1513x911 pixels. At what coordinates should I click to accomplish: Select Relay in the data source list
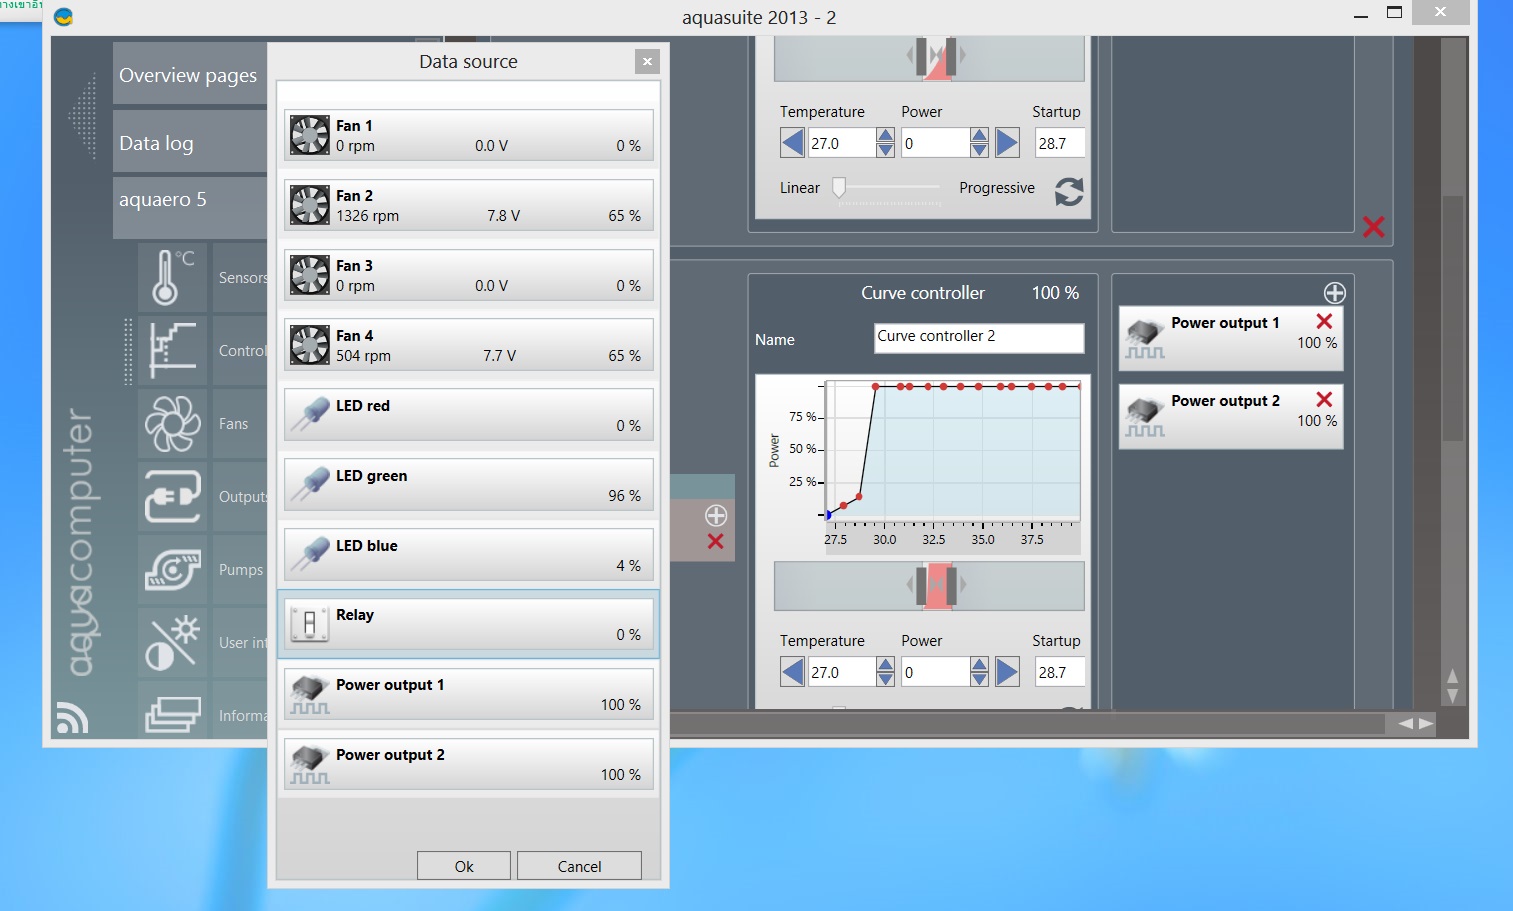point(468,624)
